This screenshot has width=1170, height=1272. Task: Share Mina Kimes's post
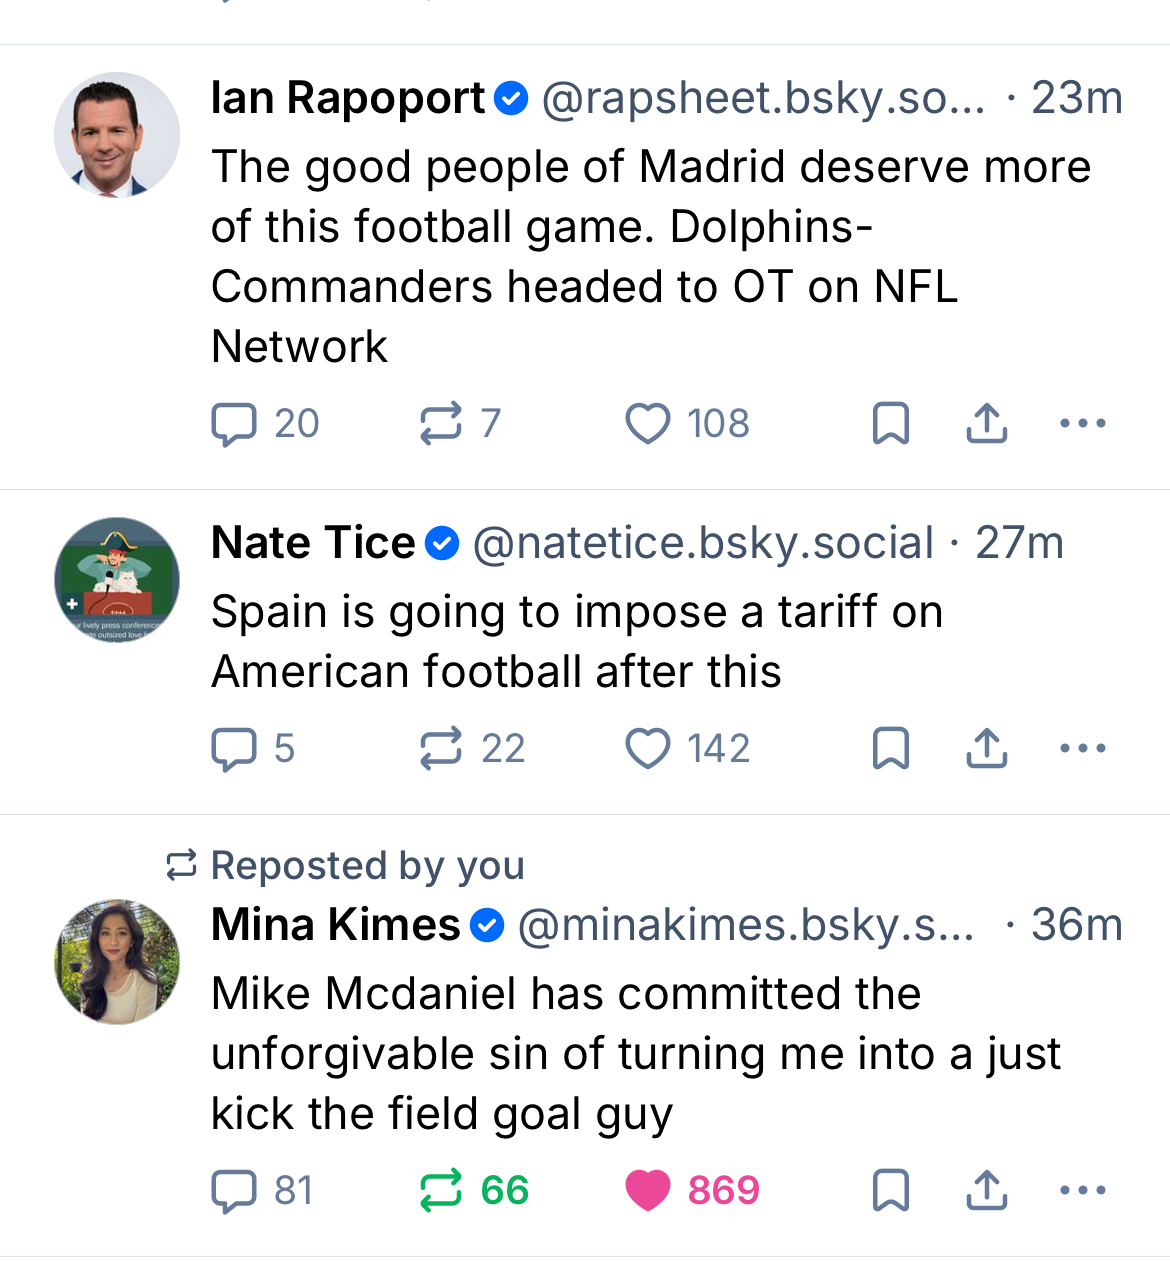point(986,1190)
